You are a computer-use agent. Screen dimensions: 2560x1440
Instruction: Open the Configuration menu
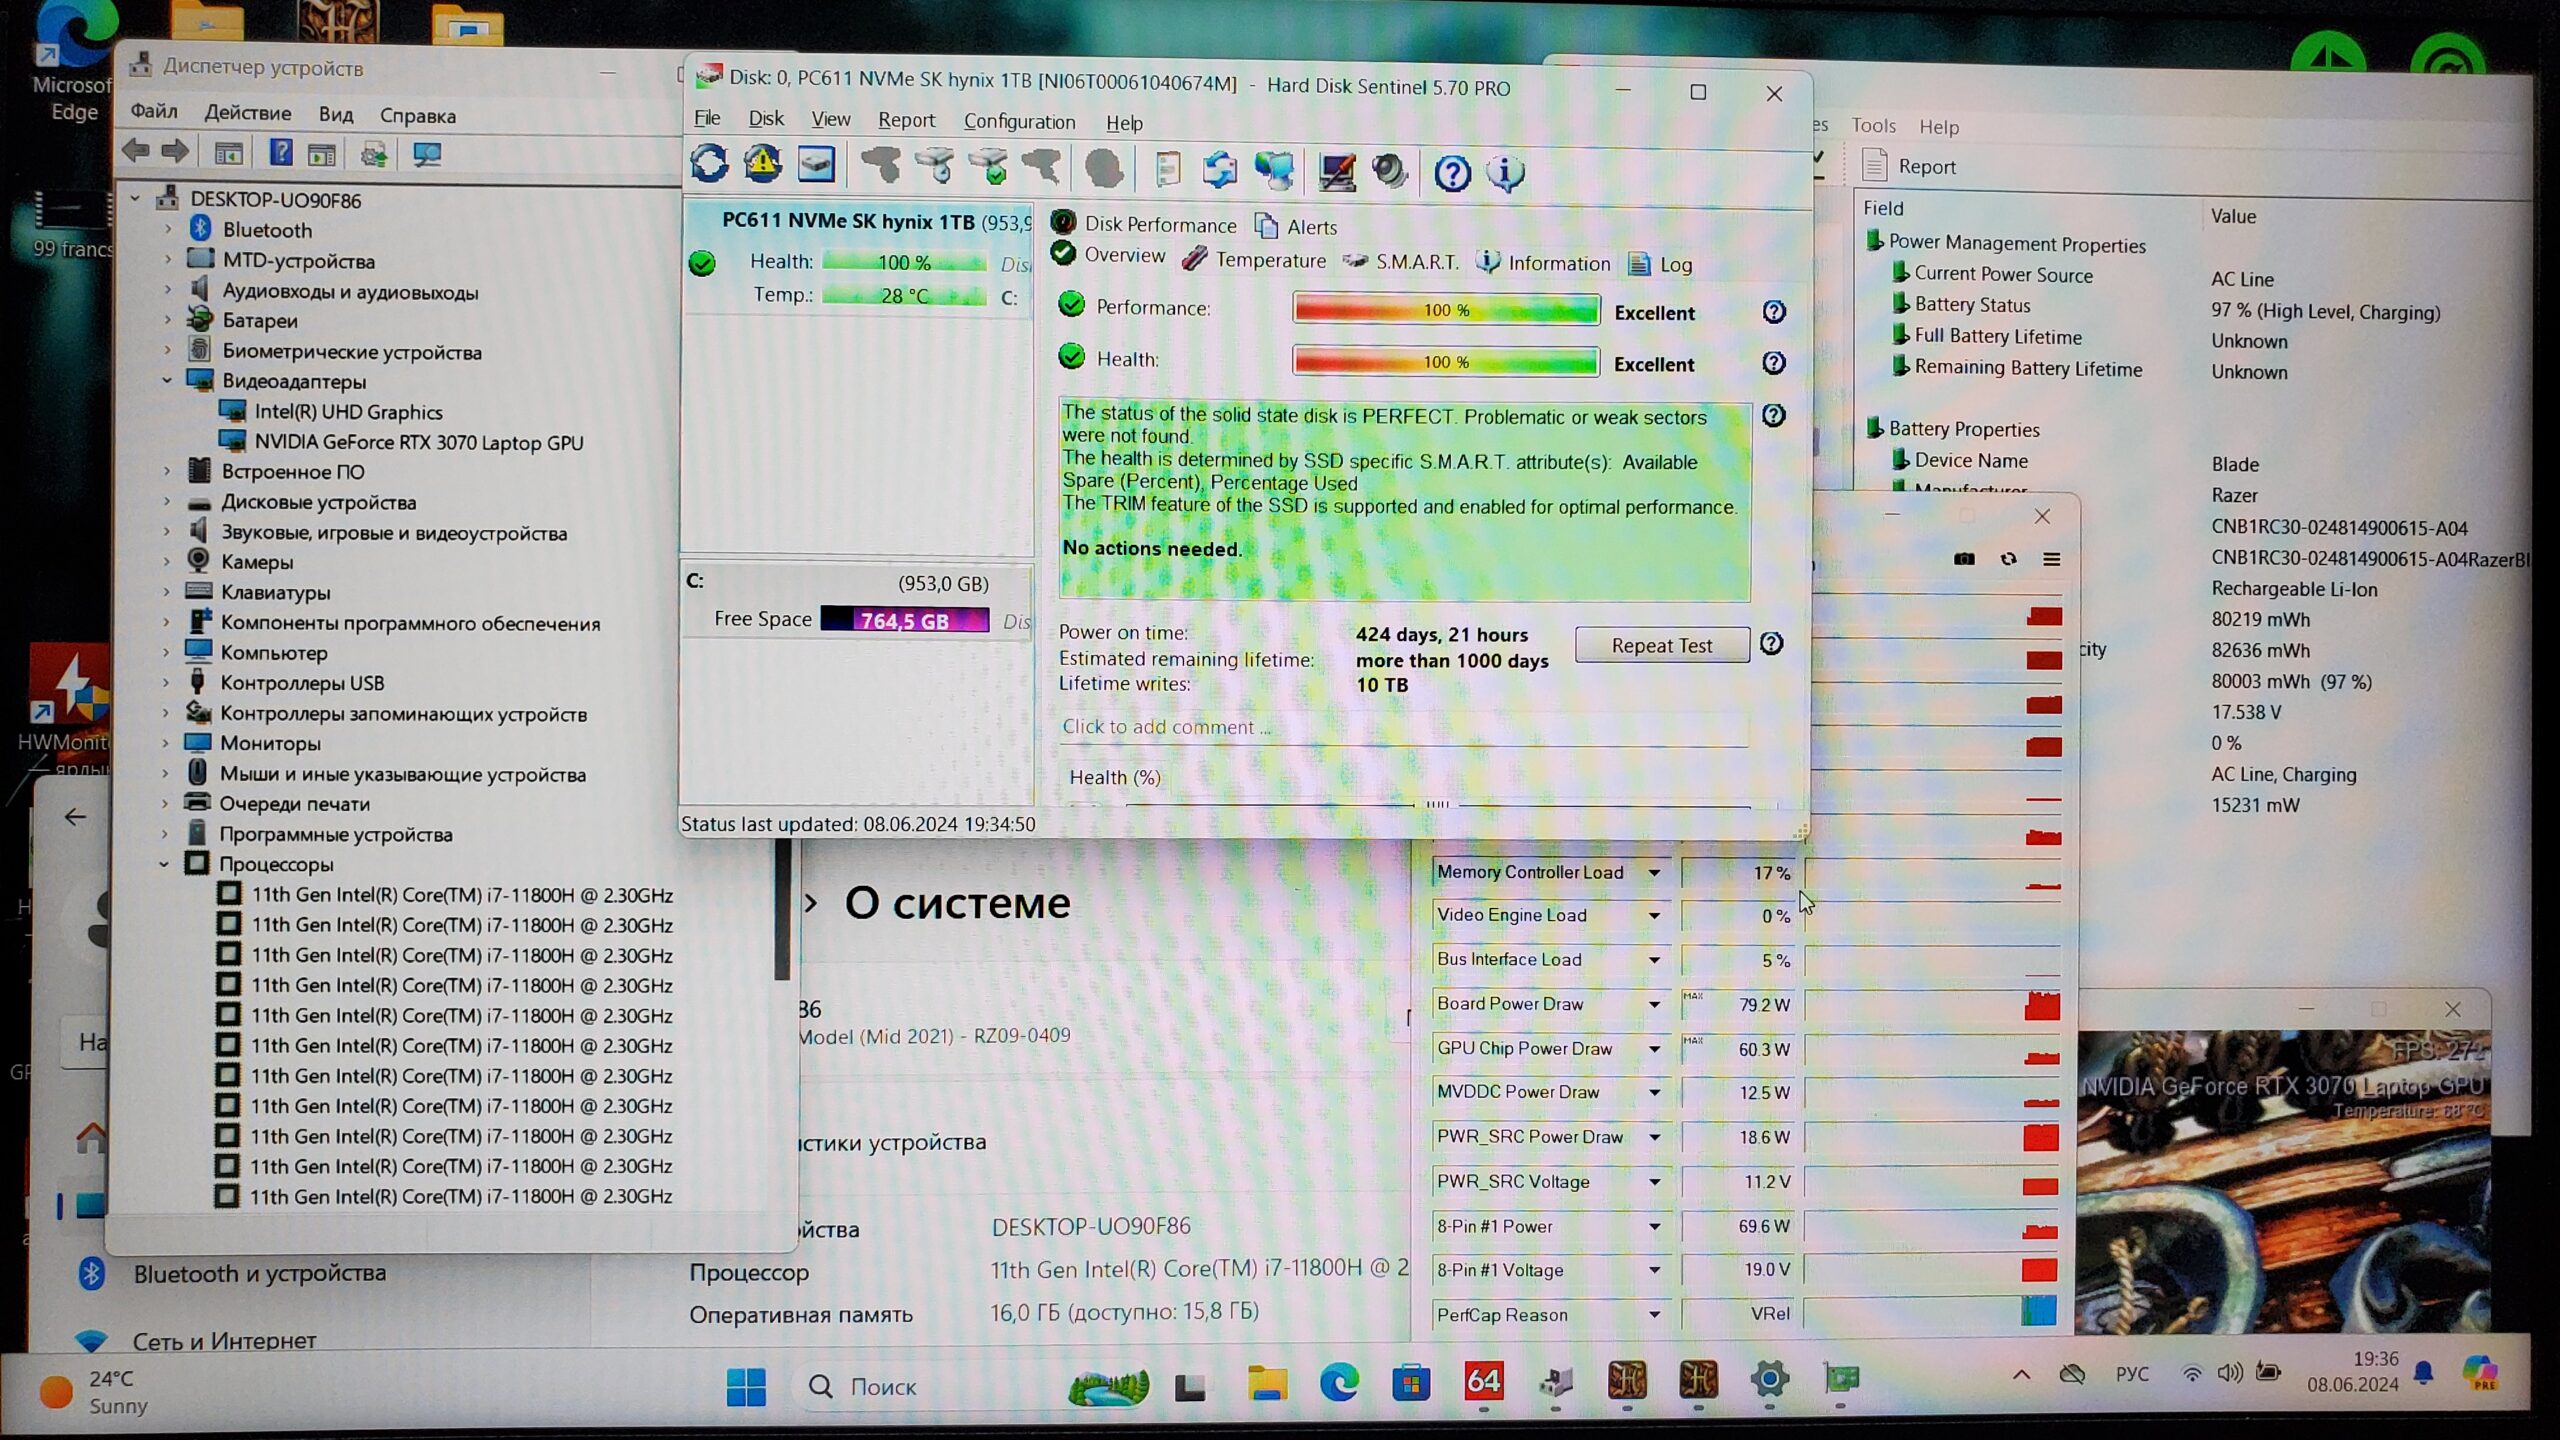pyautogui.click(x=1019, y=122)
